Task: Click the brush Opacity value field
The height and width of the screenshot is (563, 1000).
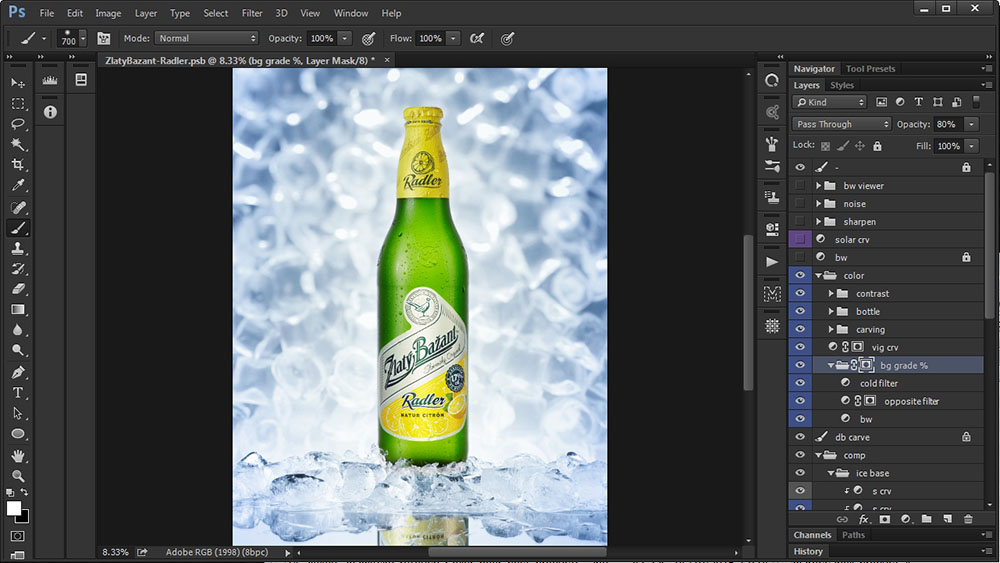Action: coord(321,38)
